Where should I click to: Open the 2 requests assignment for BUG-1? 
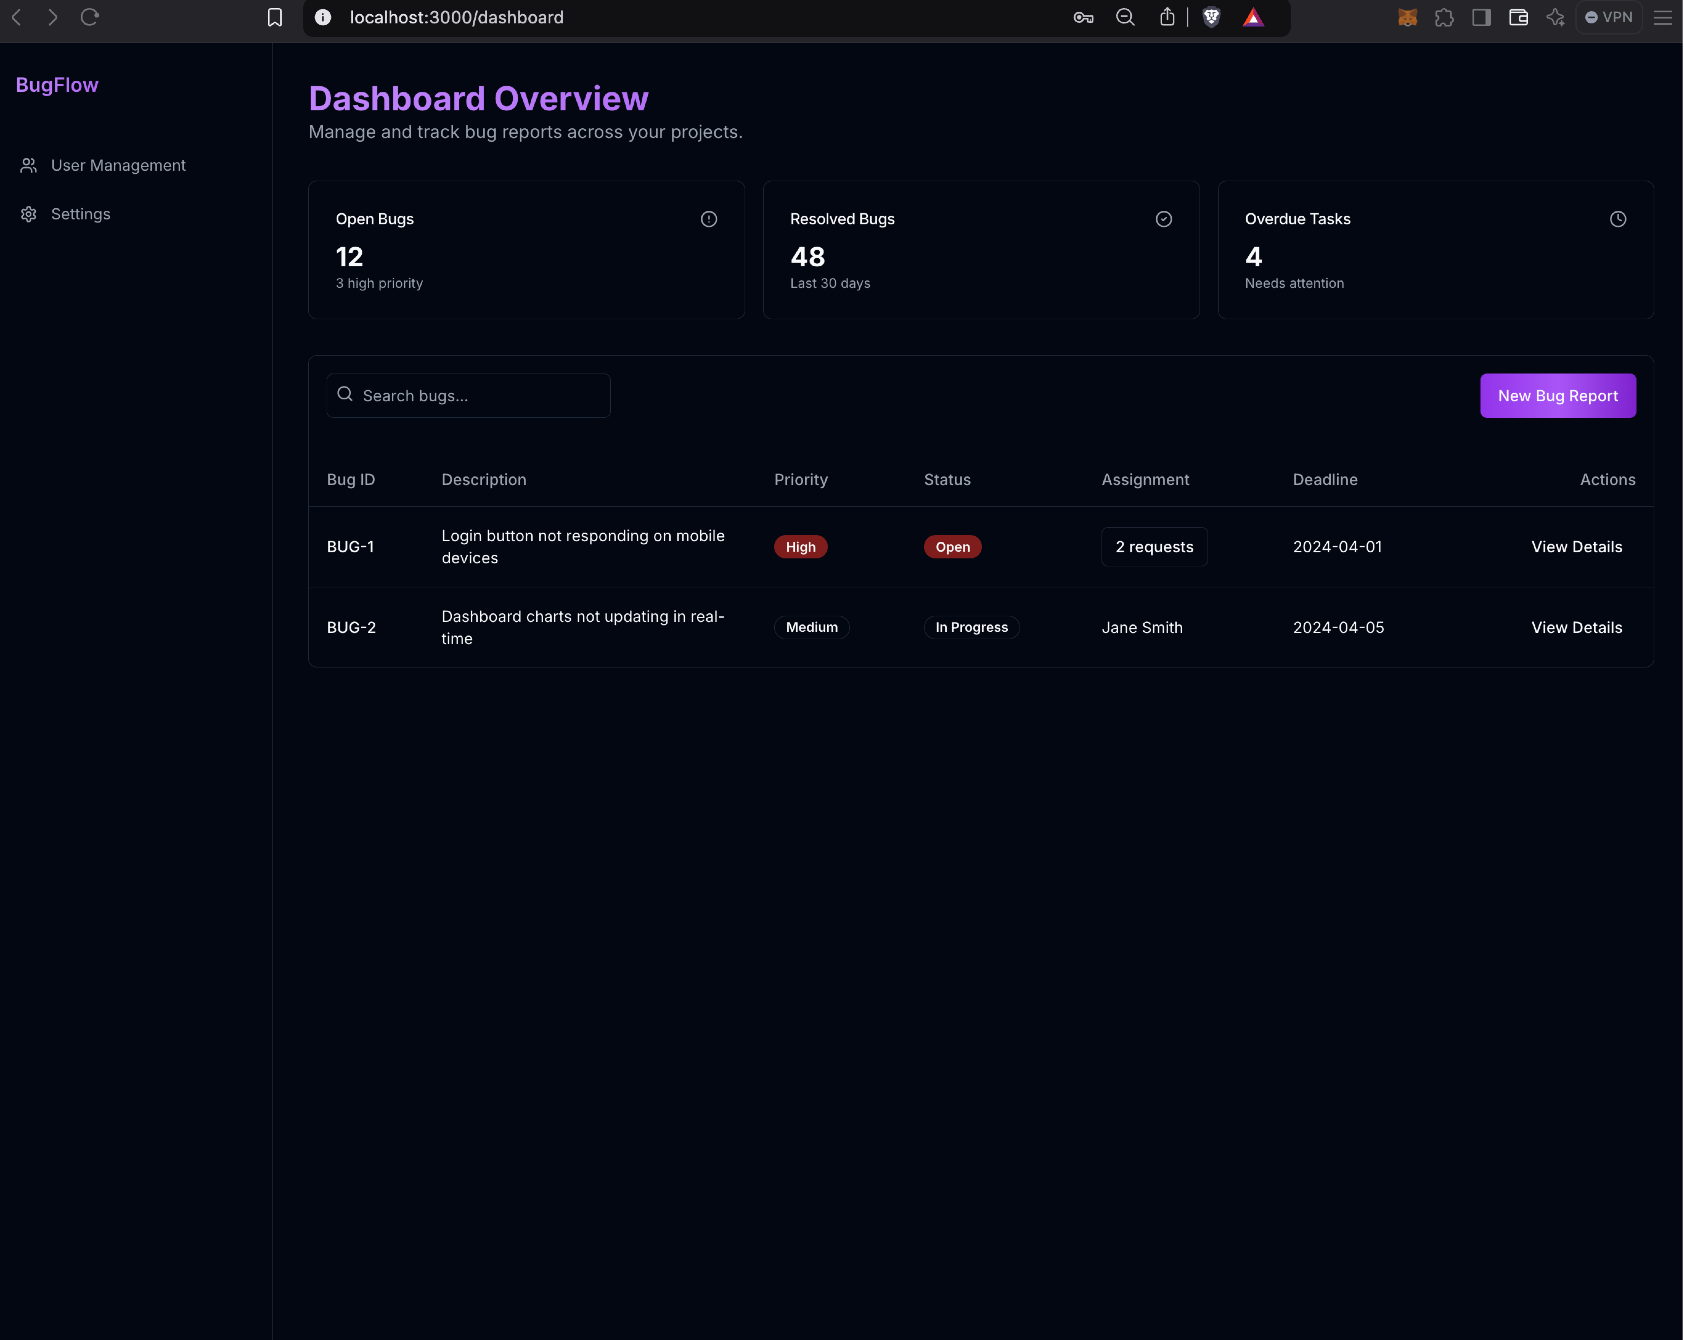click(x=1154, y=547)
